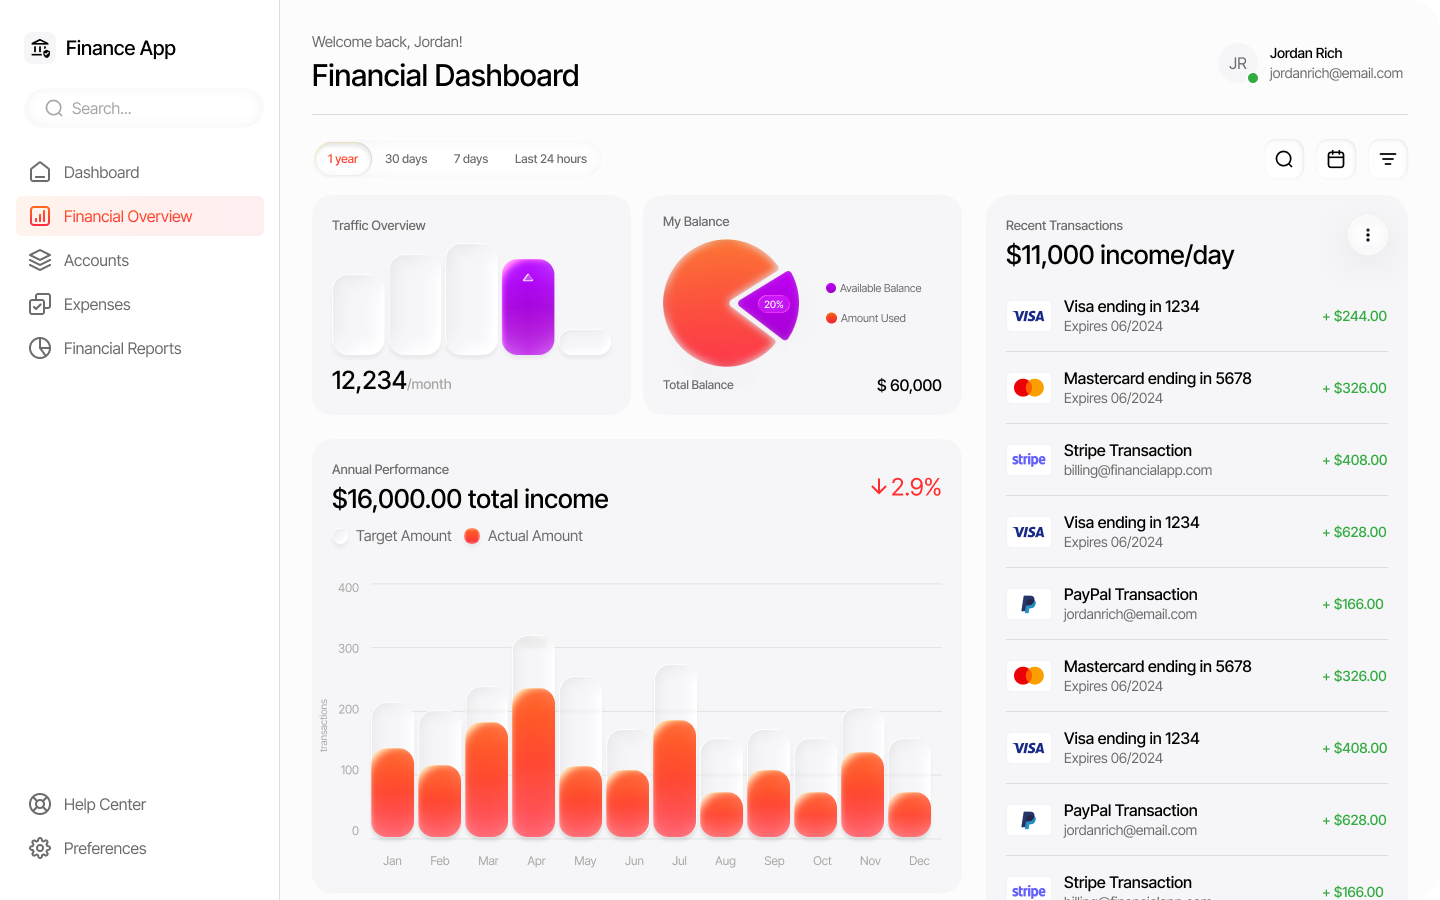Toggle Actual Amount legend item
Screen dimensions: 1440x900
point(524,536)
